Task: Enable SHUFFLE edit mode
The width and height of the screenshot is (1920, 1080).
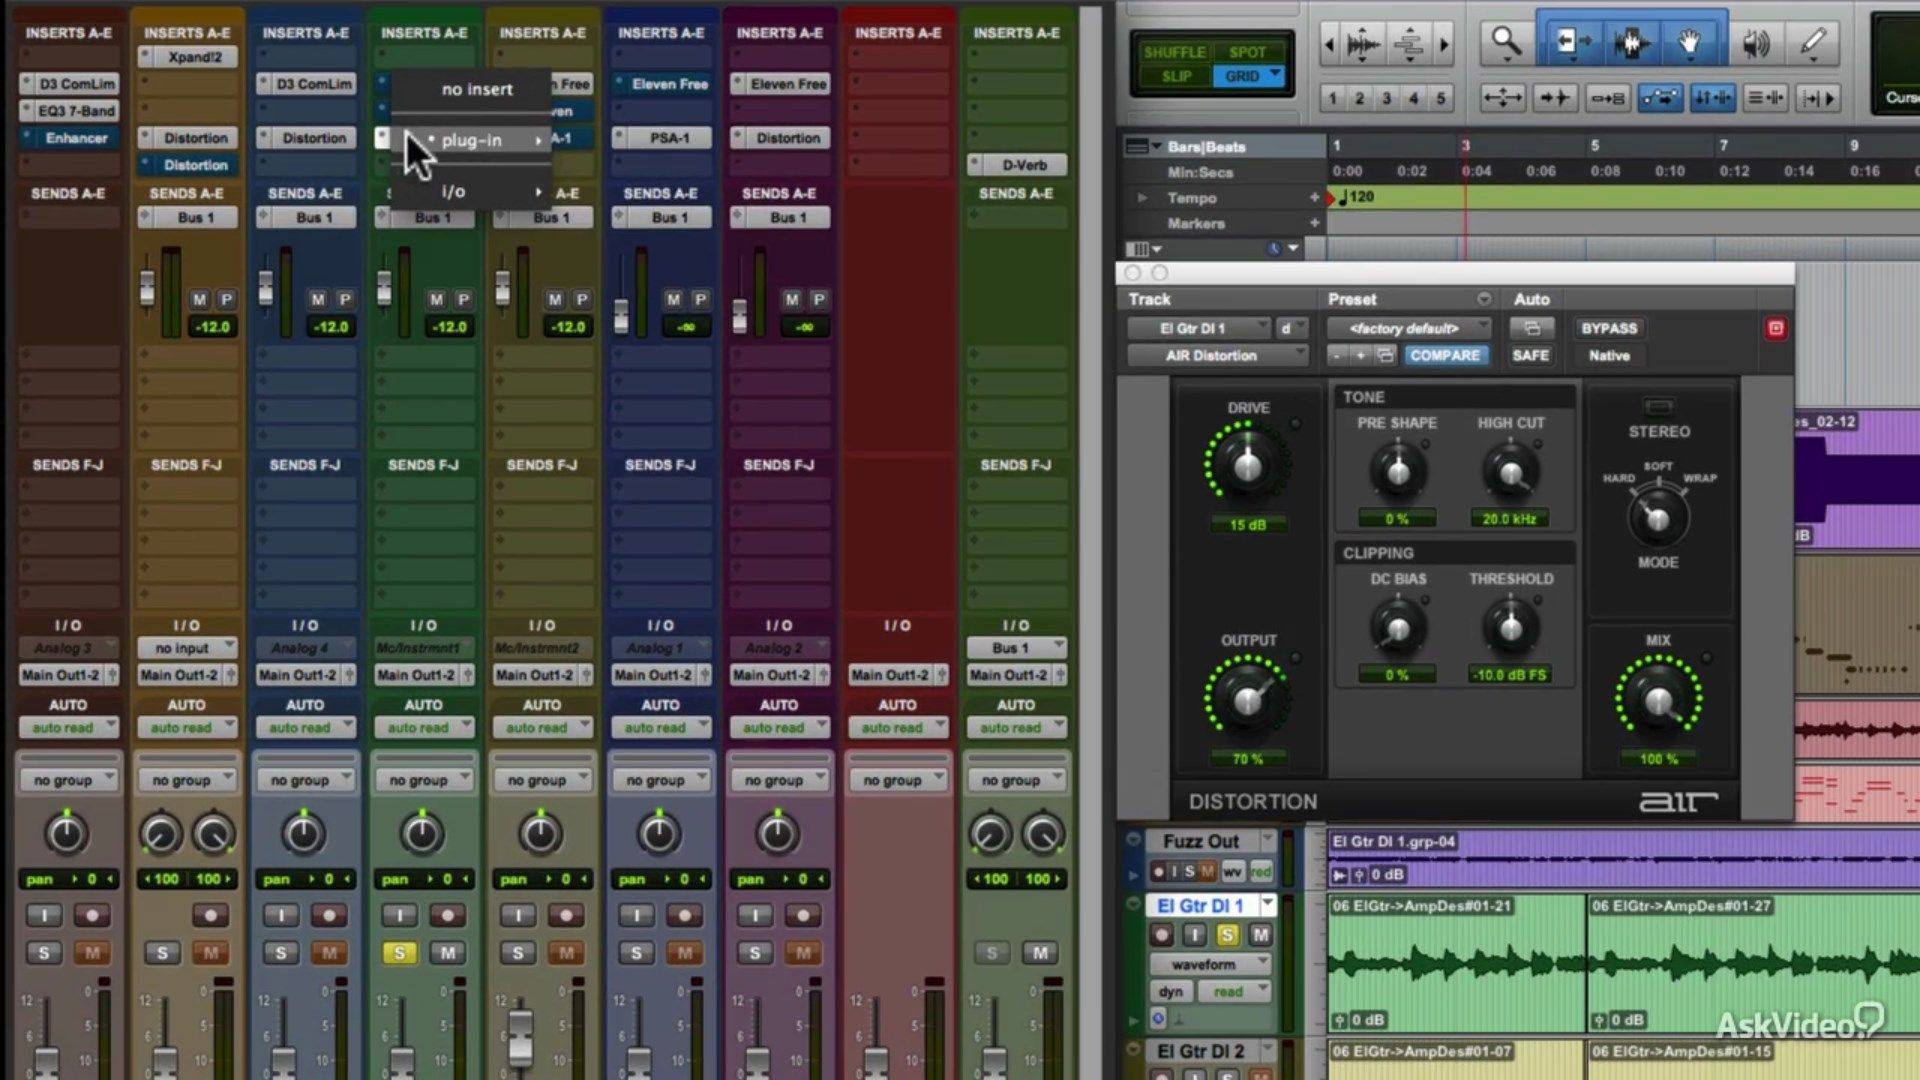Action: [x=1174, y=52]
